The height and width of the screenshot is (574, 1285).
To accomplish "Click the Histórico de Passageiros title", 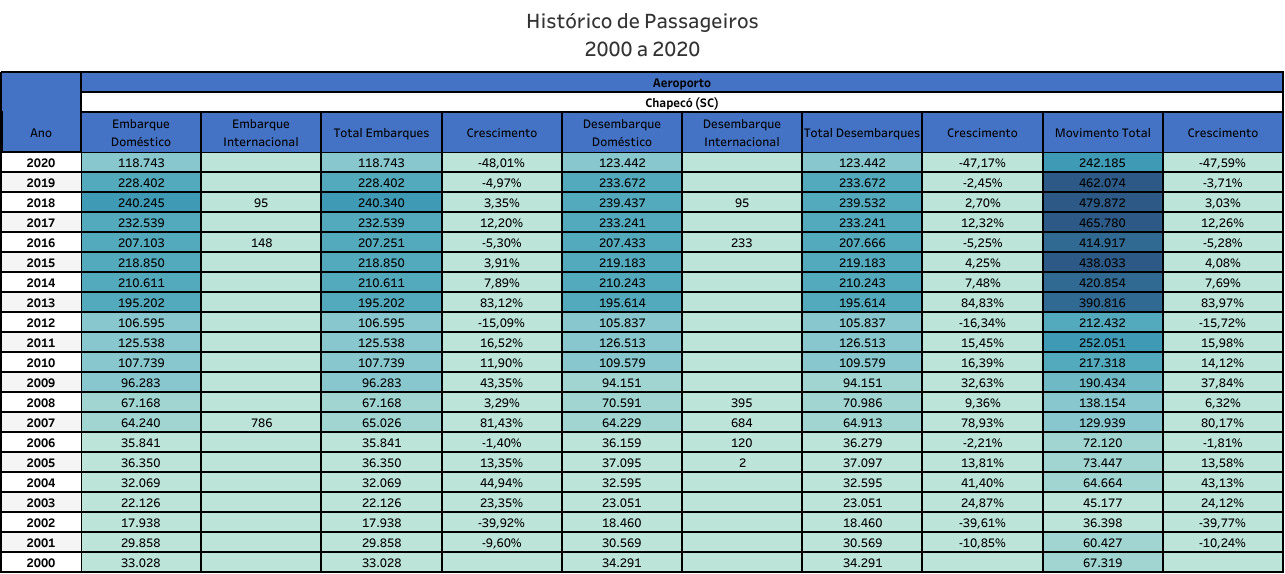I will click(x=642, y=21).
